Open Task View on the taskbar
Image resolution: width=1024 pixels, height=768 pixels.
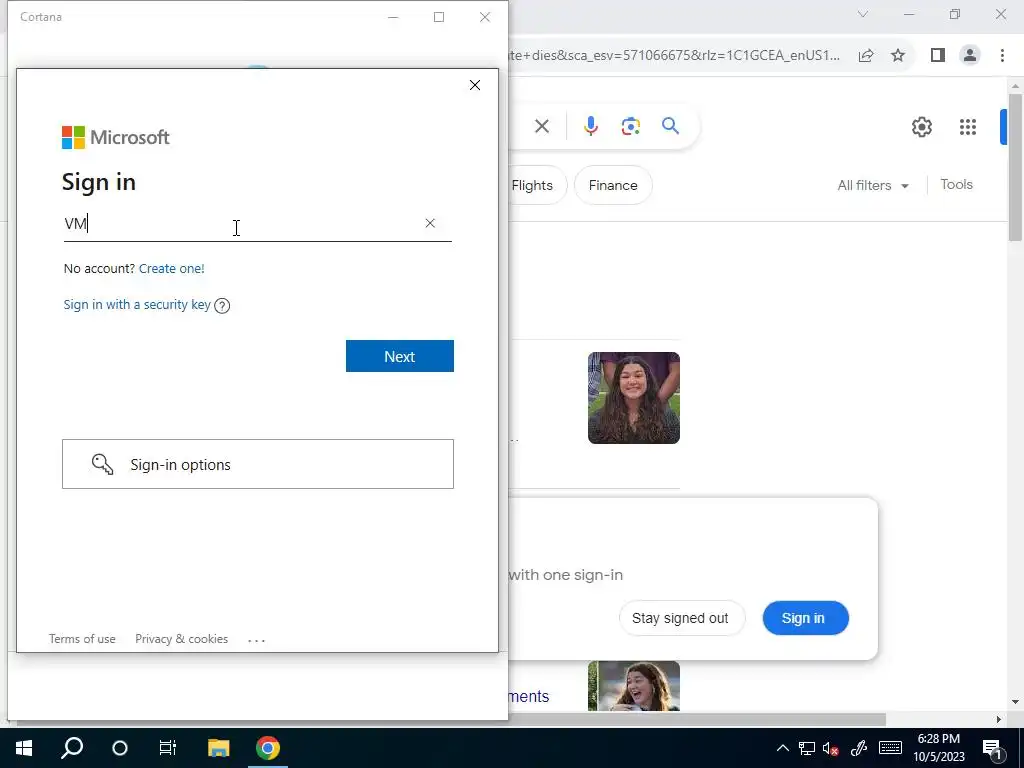click(x=168, y=748)
